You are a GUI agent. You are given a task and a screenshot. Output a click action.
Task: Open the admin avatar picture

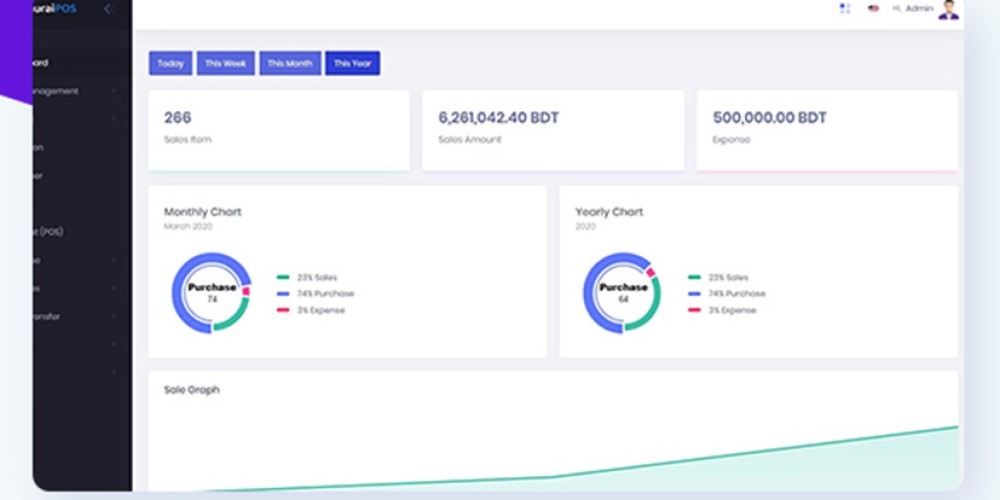948,10
